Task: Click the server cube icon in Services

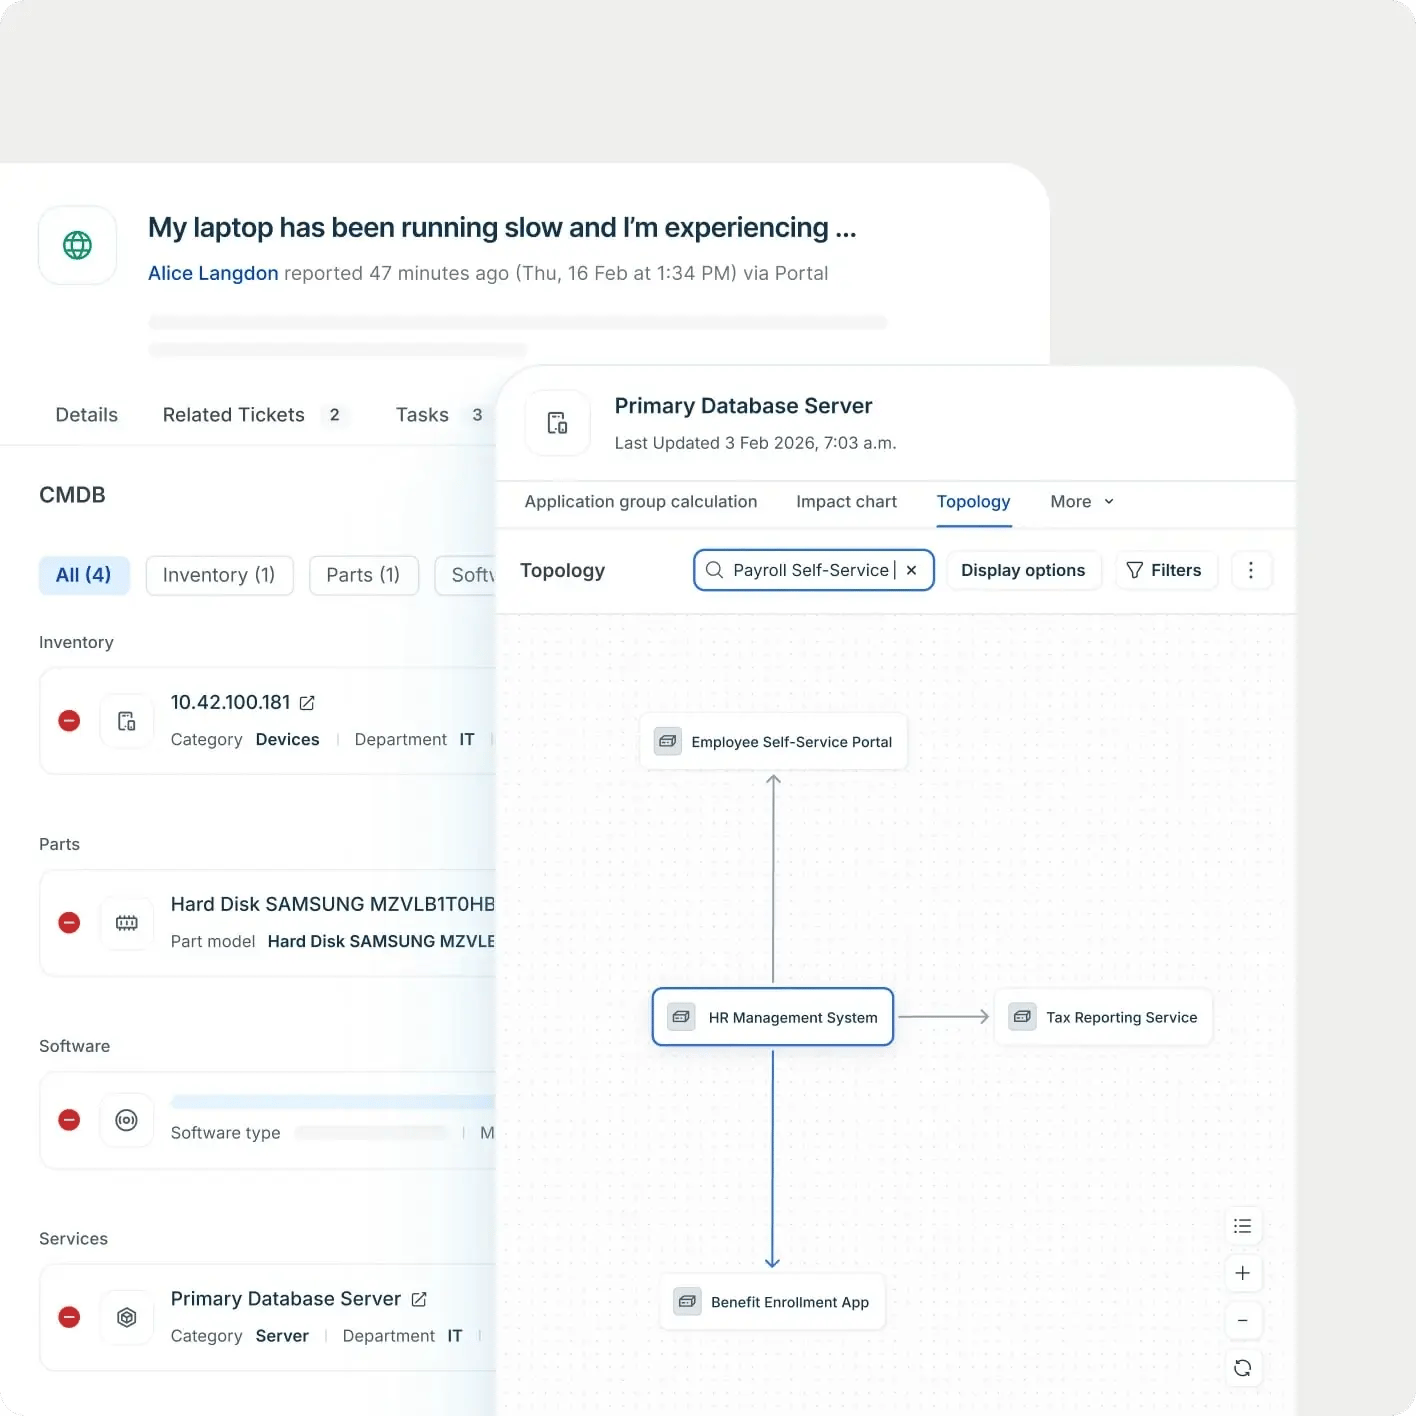Action: 127,1317
